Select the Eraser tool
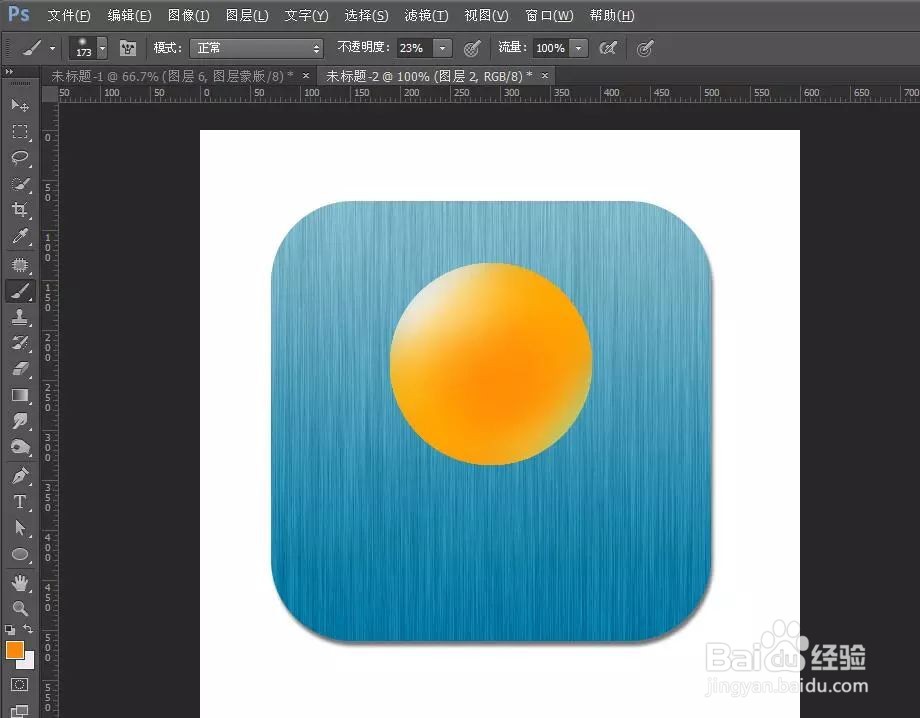 click(x=20, y=368)
